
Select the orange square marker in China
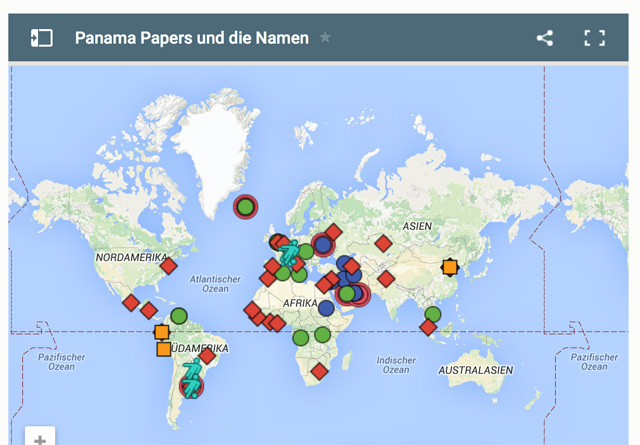450,267
